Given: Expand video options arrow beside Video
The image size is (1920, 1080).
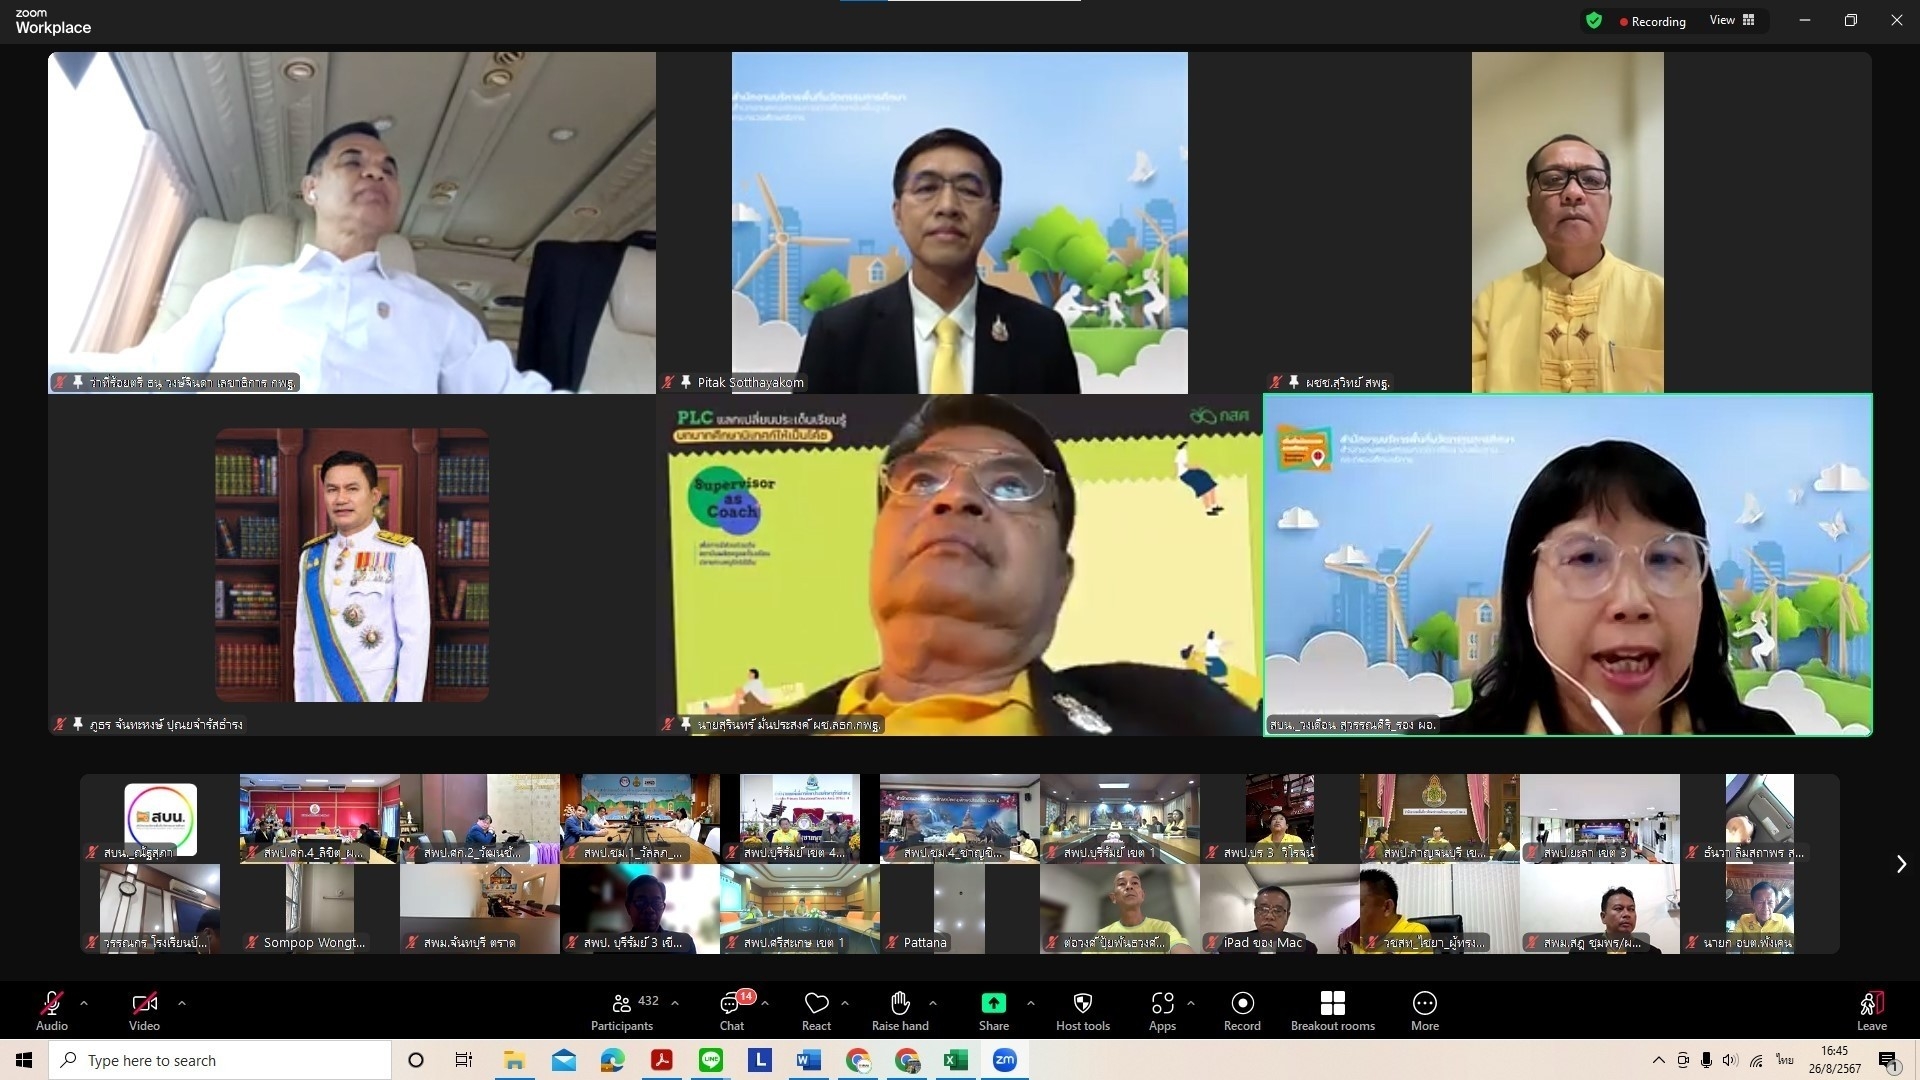Looking at the screenshot, I should [181, 1002].
